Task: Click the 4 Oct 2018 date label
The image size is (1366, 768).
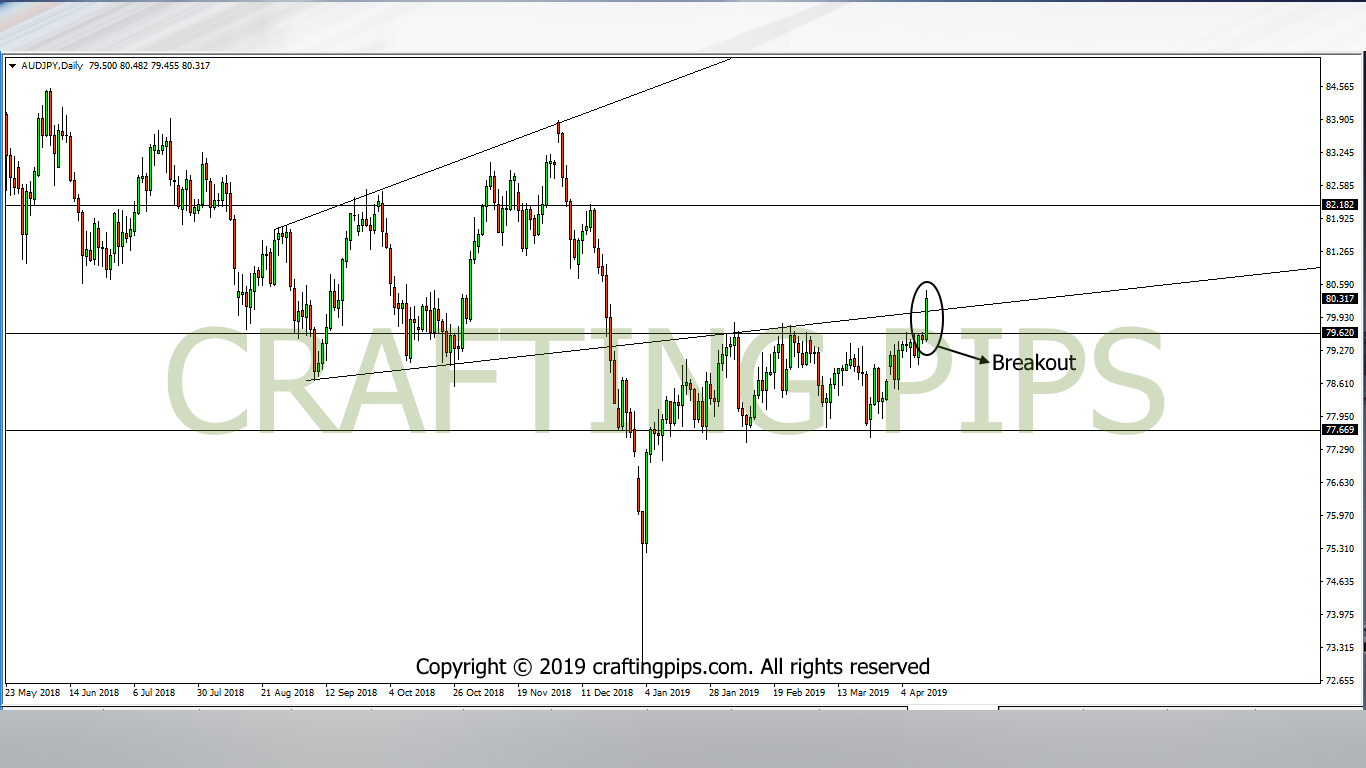Action: (x=412, y=692)
